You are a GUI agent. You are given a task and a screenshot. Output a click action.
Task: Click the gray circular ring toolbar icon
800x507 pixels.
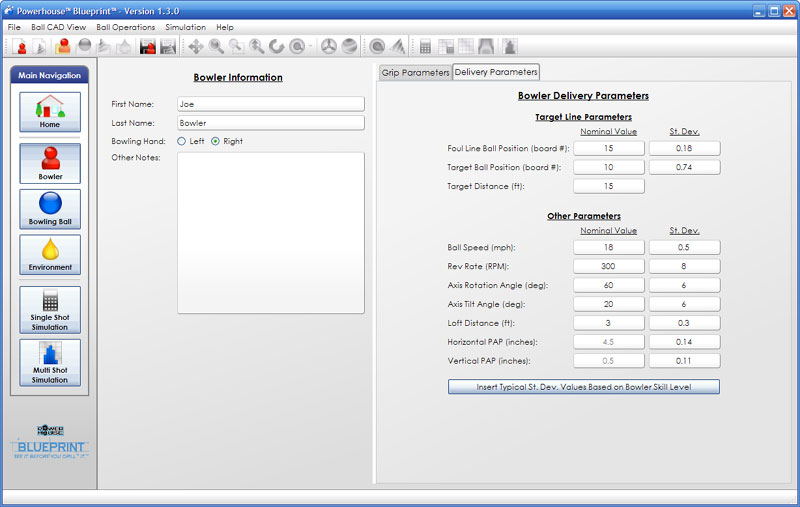click(x=377, y=46)
